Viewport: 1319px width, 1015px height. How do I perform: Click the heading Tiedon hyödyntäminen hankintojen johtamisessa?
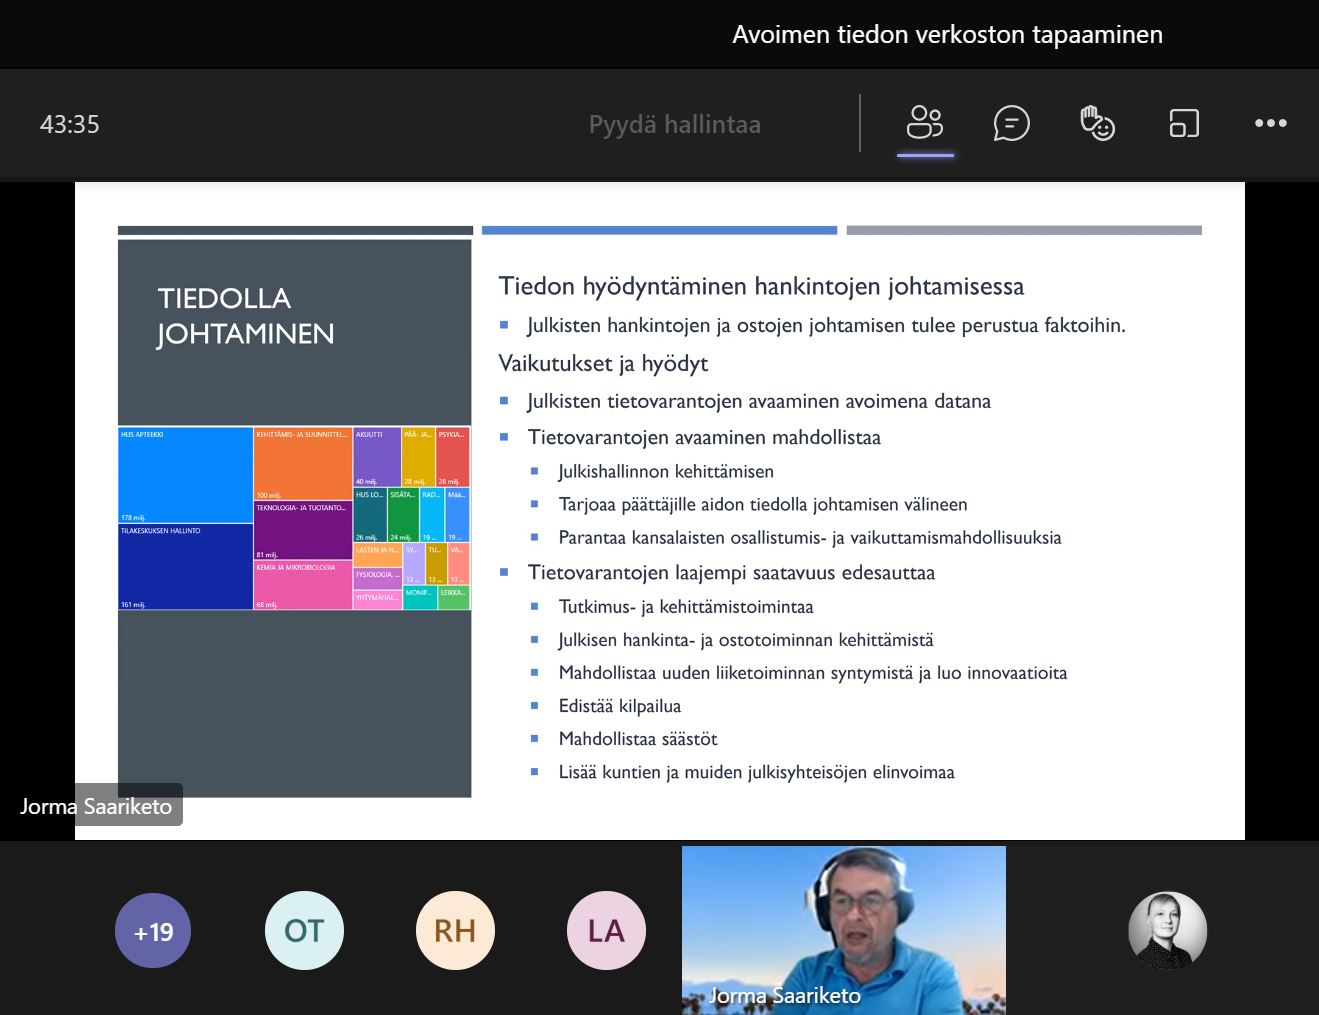click(761, 286)
